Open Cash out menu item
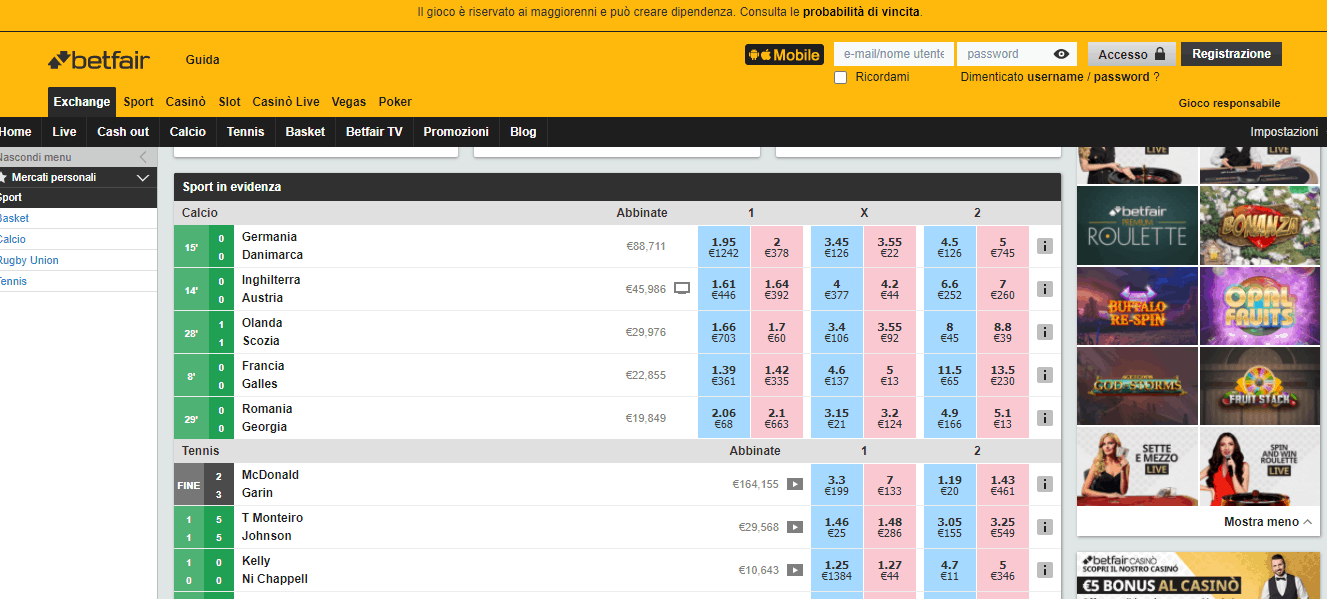The image size is (1327, 599). pyautogui.click(x=123, y=132)
